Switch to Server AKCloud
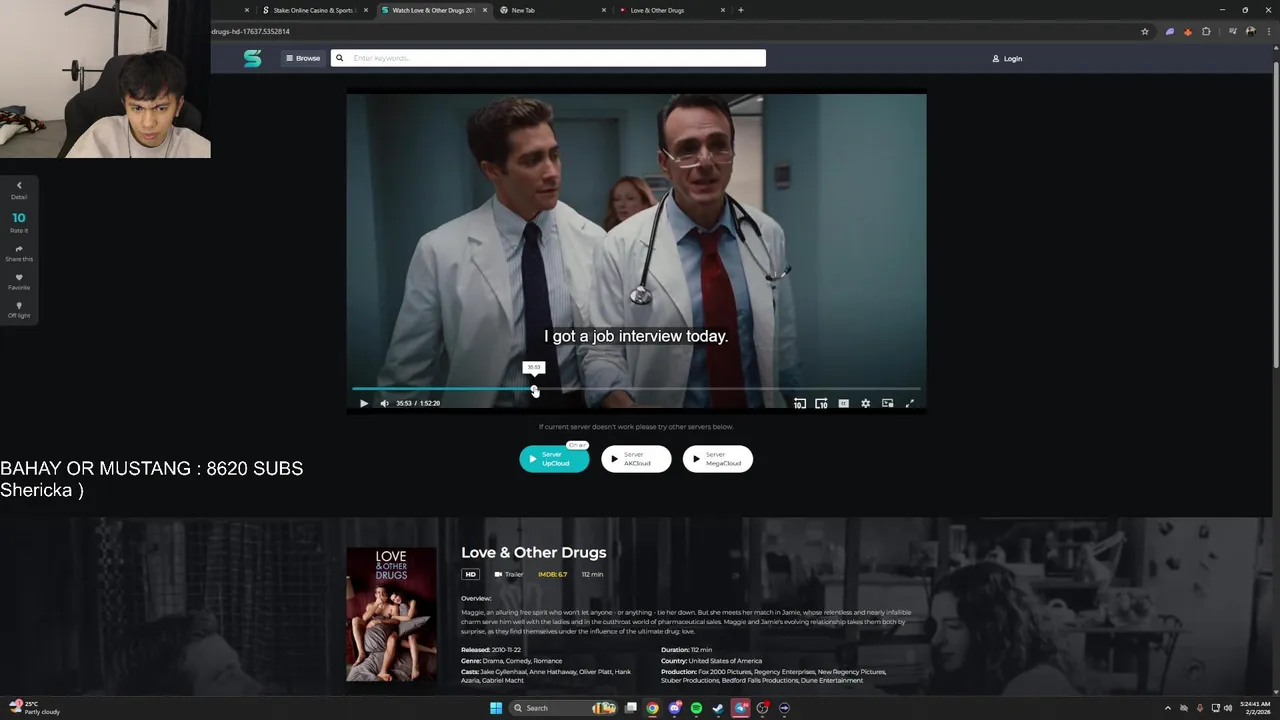Image resolution: width=1280 pixels, height=720 pixels. click(636, 459)
